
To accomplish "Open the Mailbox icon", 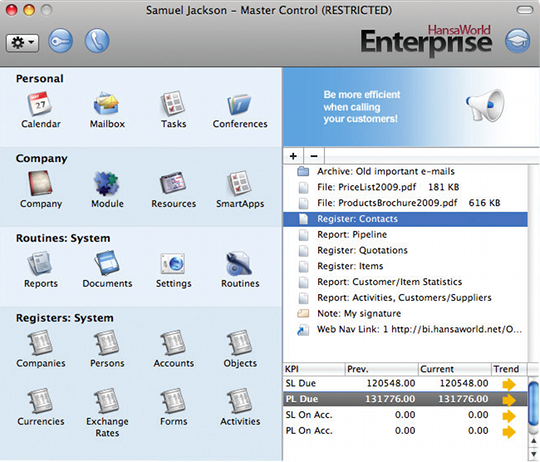I will click(x=107, y=104).
